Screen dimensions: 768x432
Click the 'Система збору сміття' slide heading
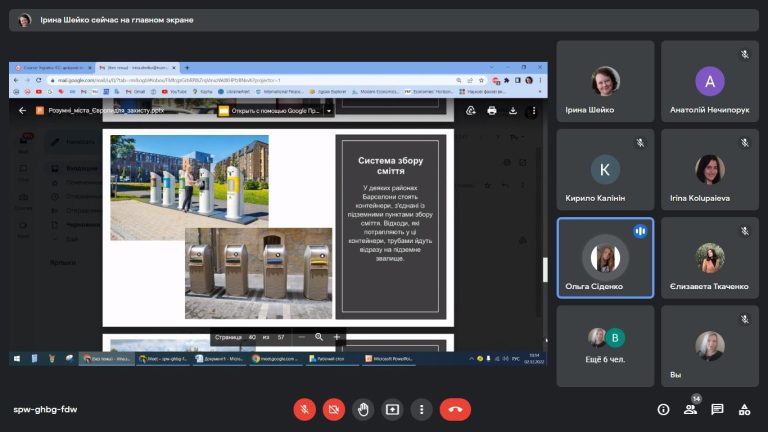[x=390, y=166]
